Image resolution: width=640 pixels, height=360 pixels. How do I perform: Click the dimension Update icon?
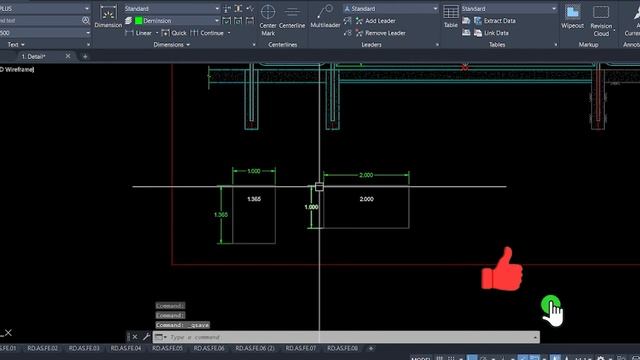(x=238, y=20)
